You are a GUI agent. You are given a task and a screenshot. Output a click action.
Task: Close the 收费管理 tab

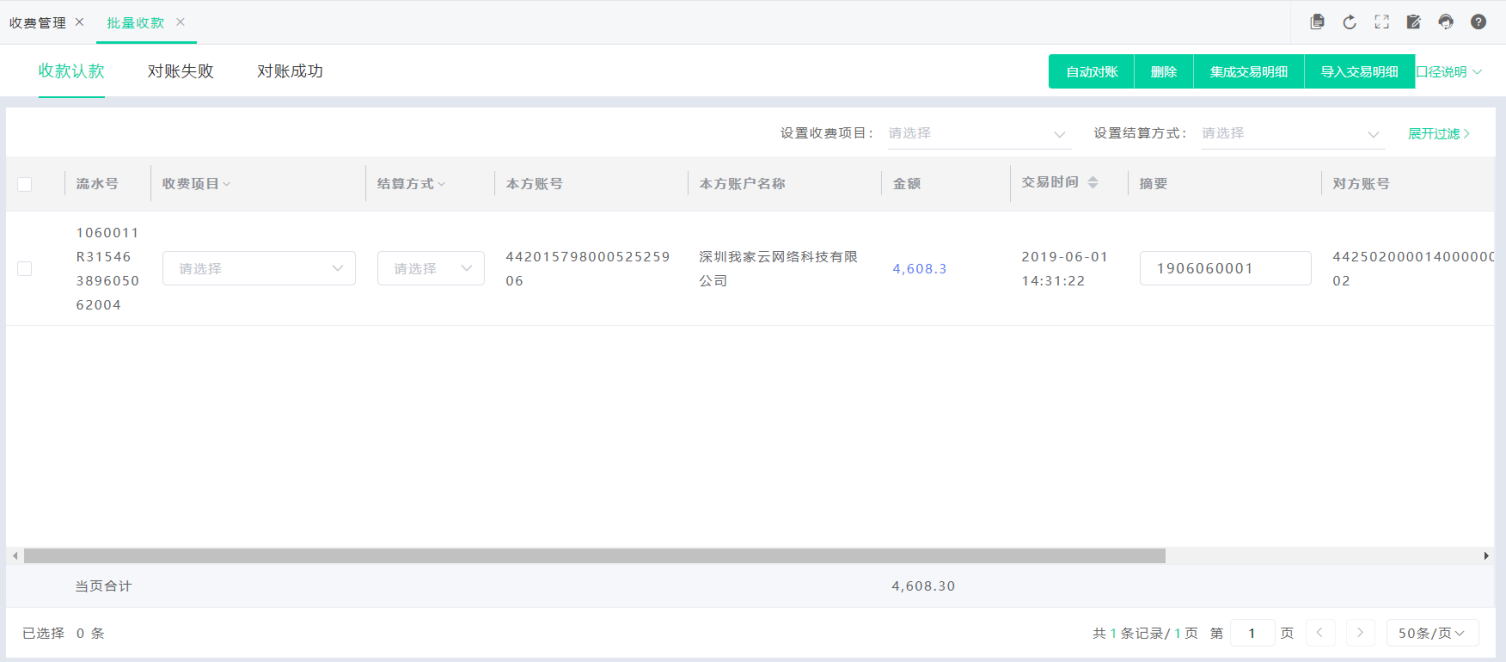click(x=80, y=22)
